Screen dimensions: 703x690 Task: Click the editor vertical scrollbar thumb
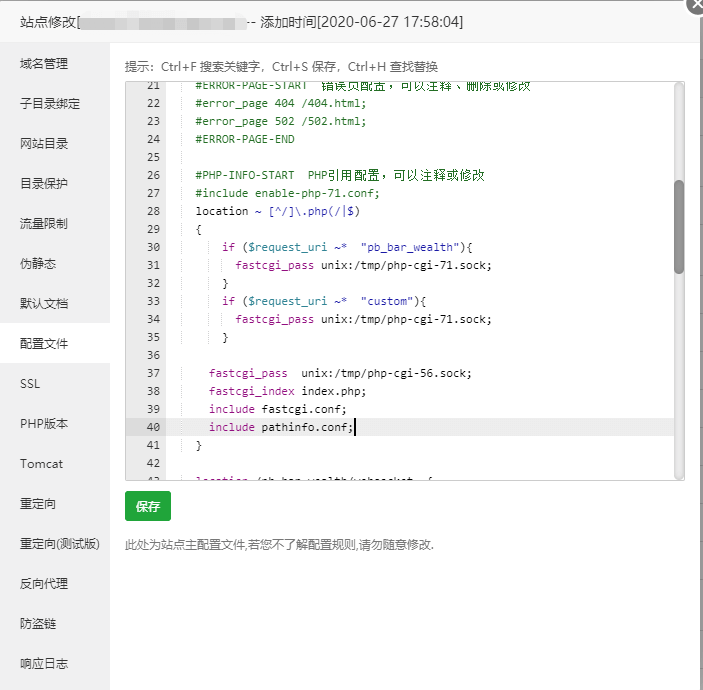click(x=679, y=227)
